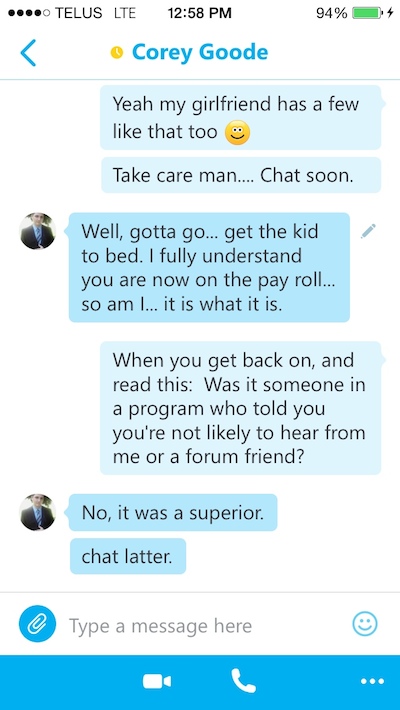Tap the paperclip attachment button

37,624
